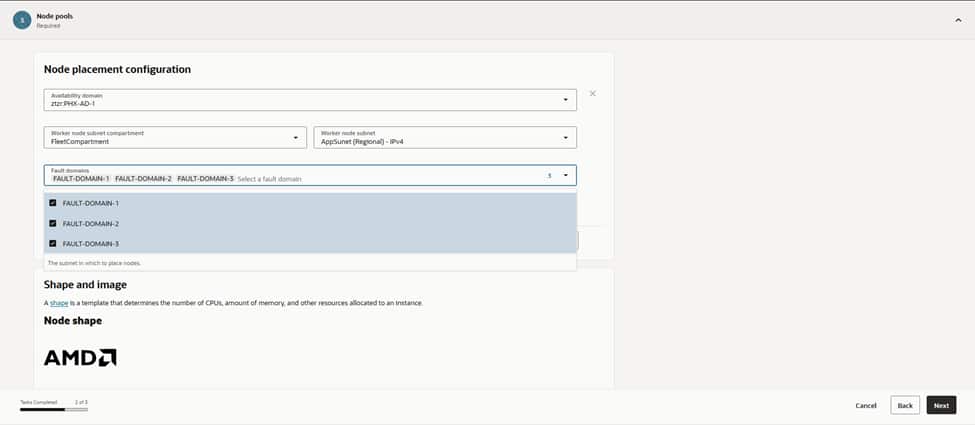
Task: Click the selected count 3 indicator
Action: [549, 176]
